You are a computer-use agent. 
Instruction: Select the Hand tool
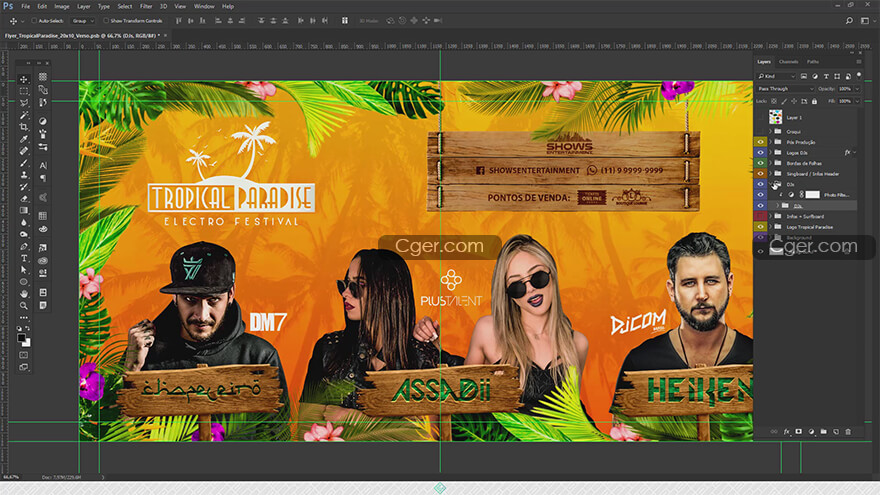[x=24, y=294]
